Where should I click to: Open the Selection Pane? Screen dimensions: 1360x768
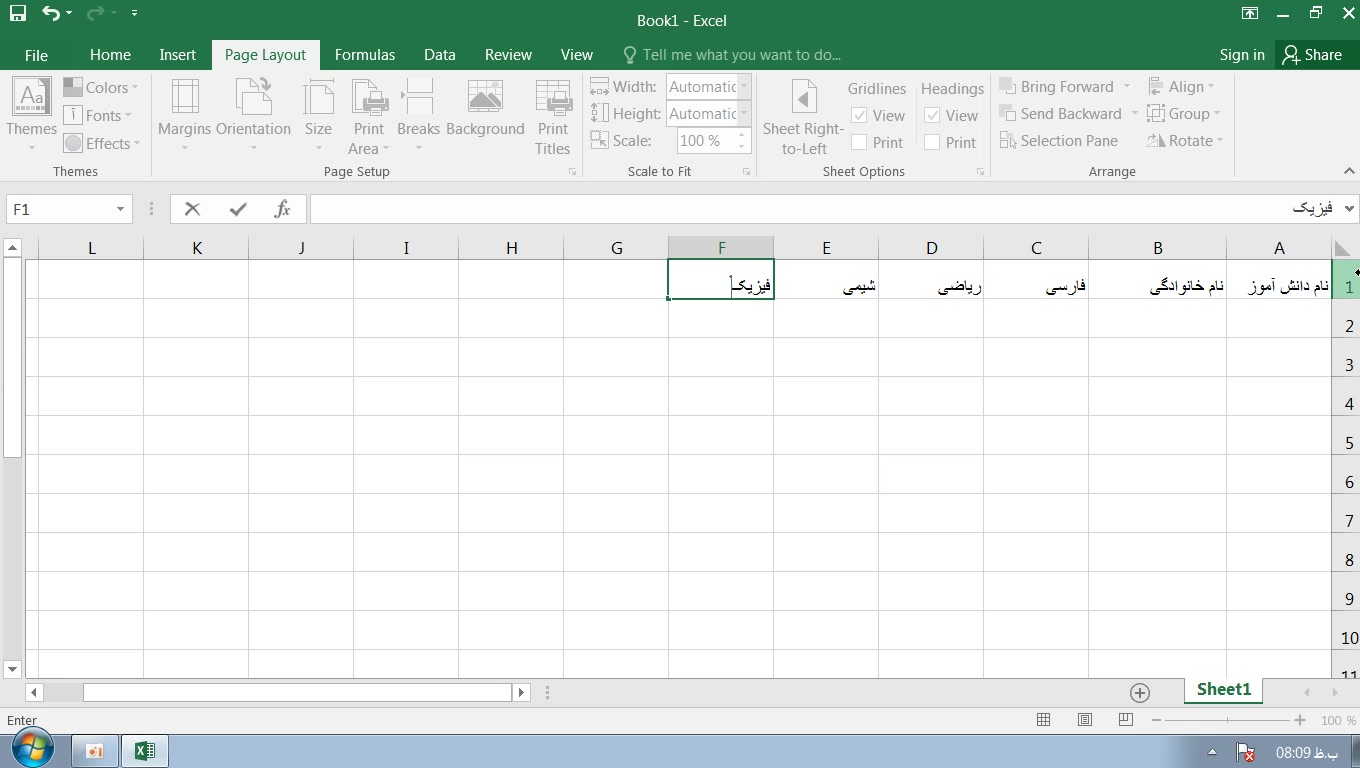click(1058, 141)
